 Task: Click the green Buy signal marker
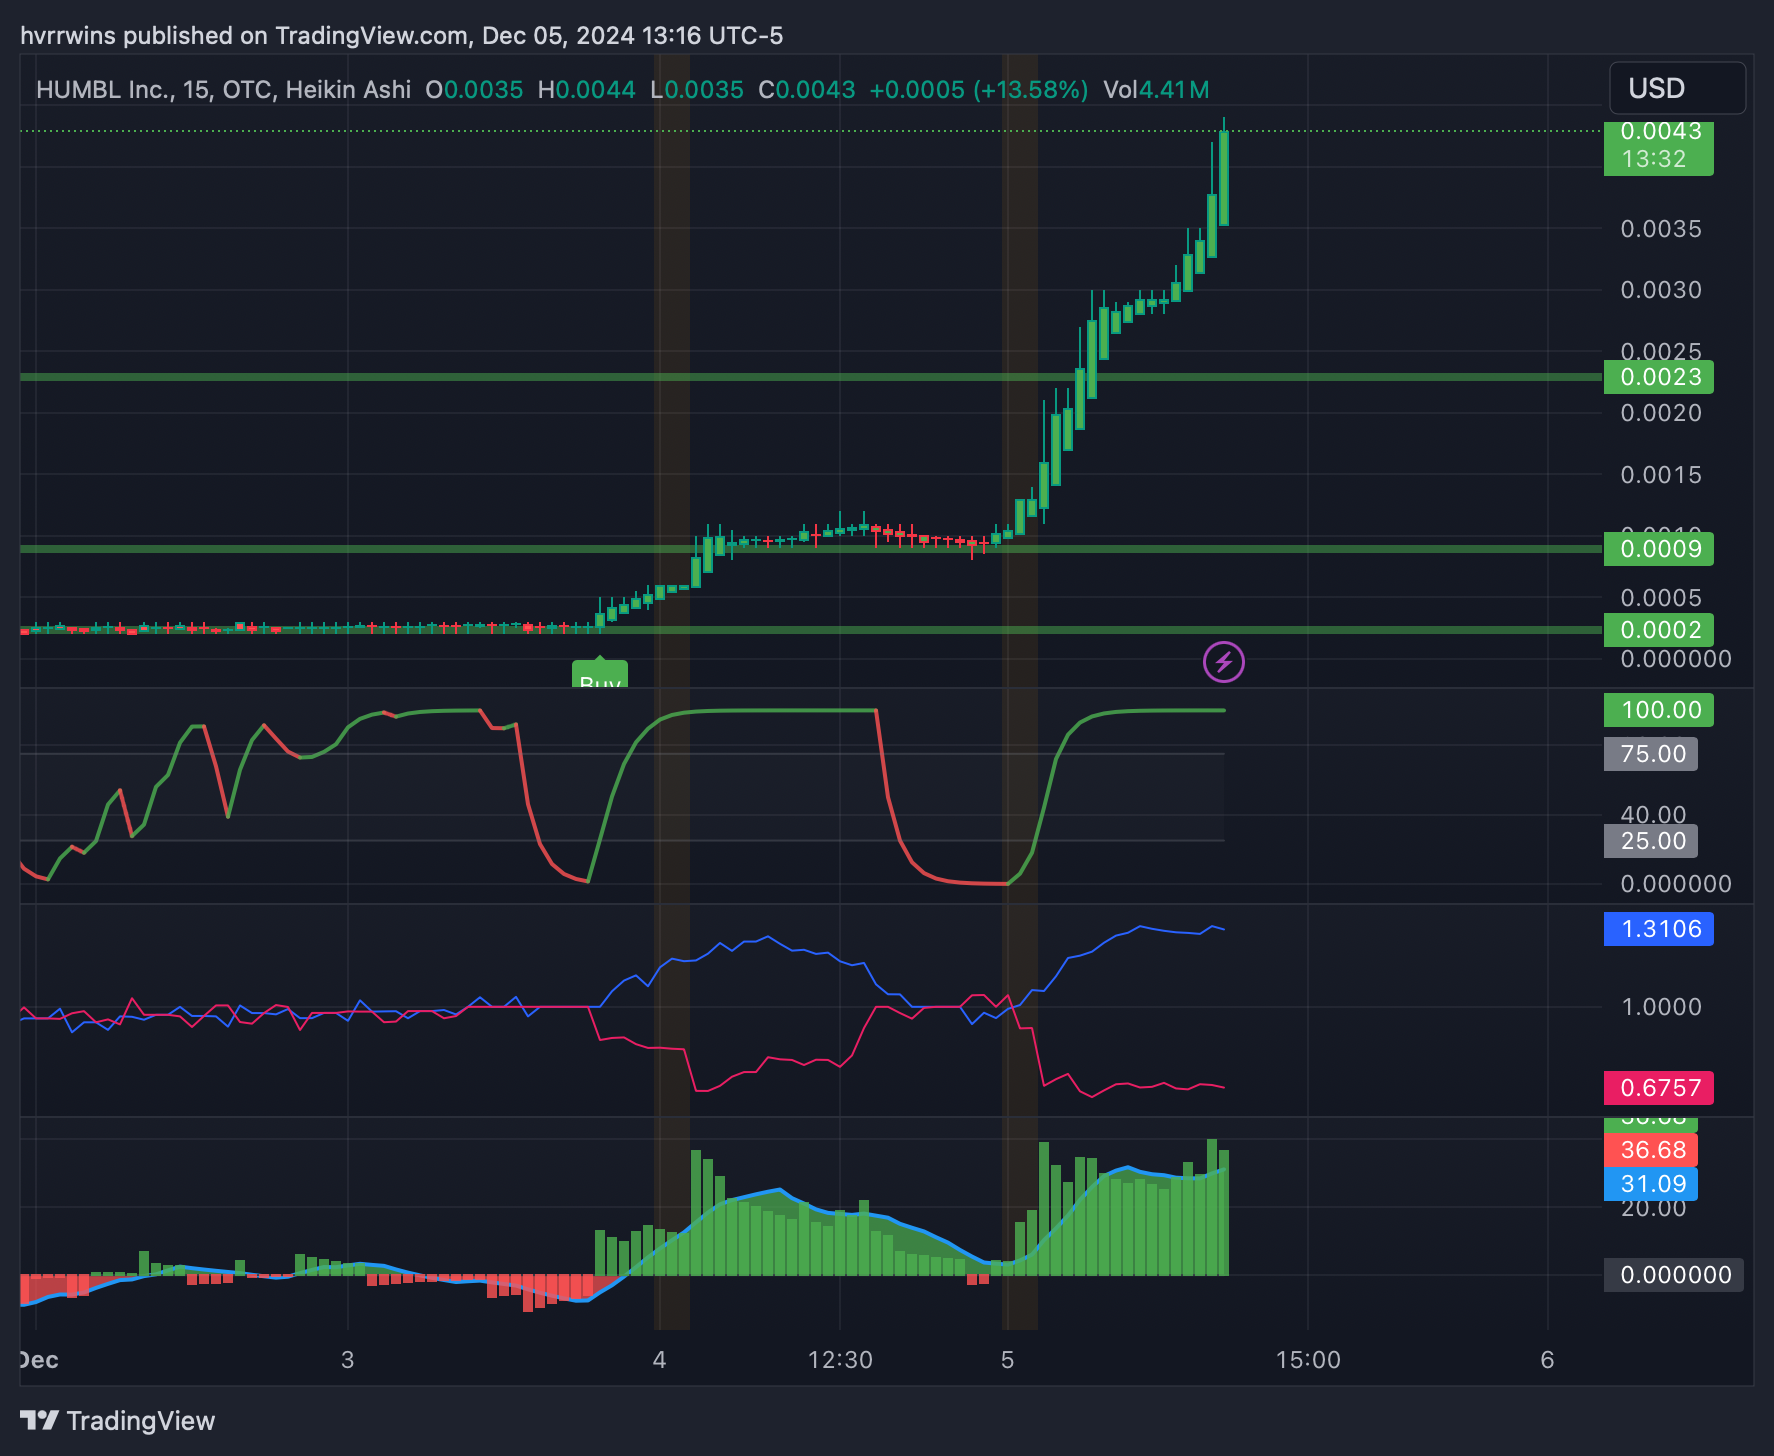pyautogui.click(x=600, y=675)
